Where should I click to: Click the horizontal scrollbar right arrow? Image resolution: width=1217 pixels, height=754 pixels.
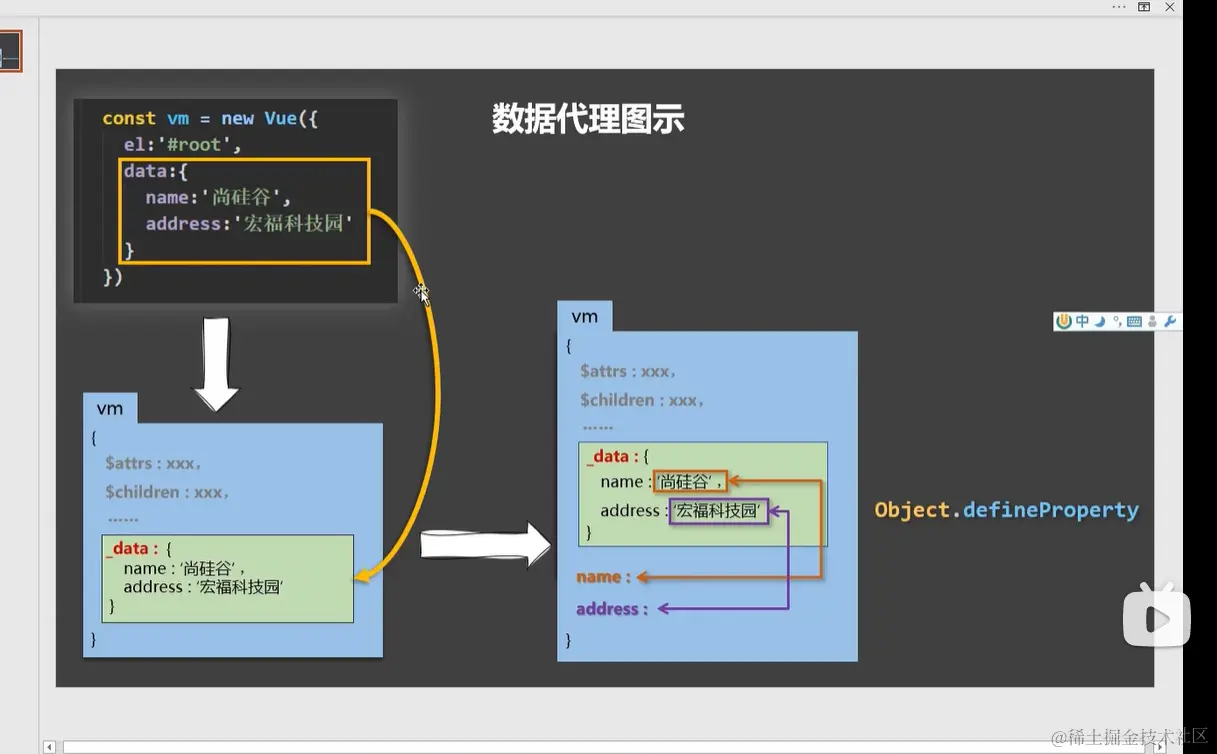tap(1160, 746)
